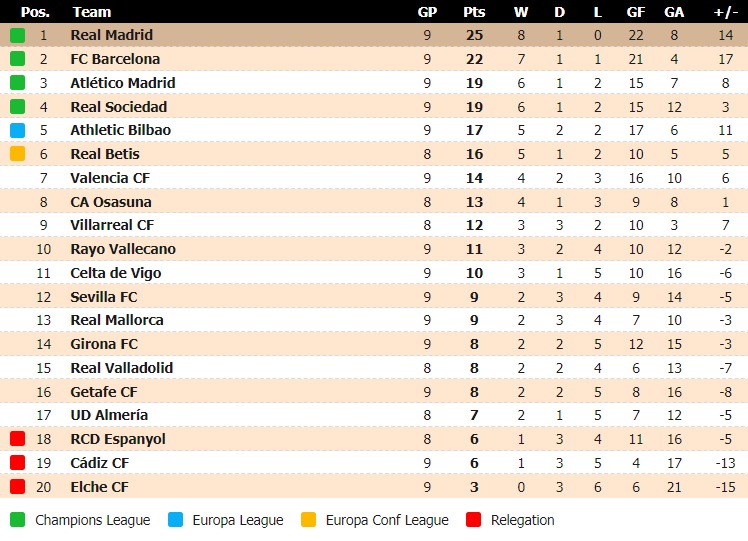Open the Villarreal CF team link

tap(112, 225)
